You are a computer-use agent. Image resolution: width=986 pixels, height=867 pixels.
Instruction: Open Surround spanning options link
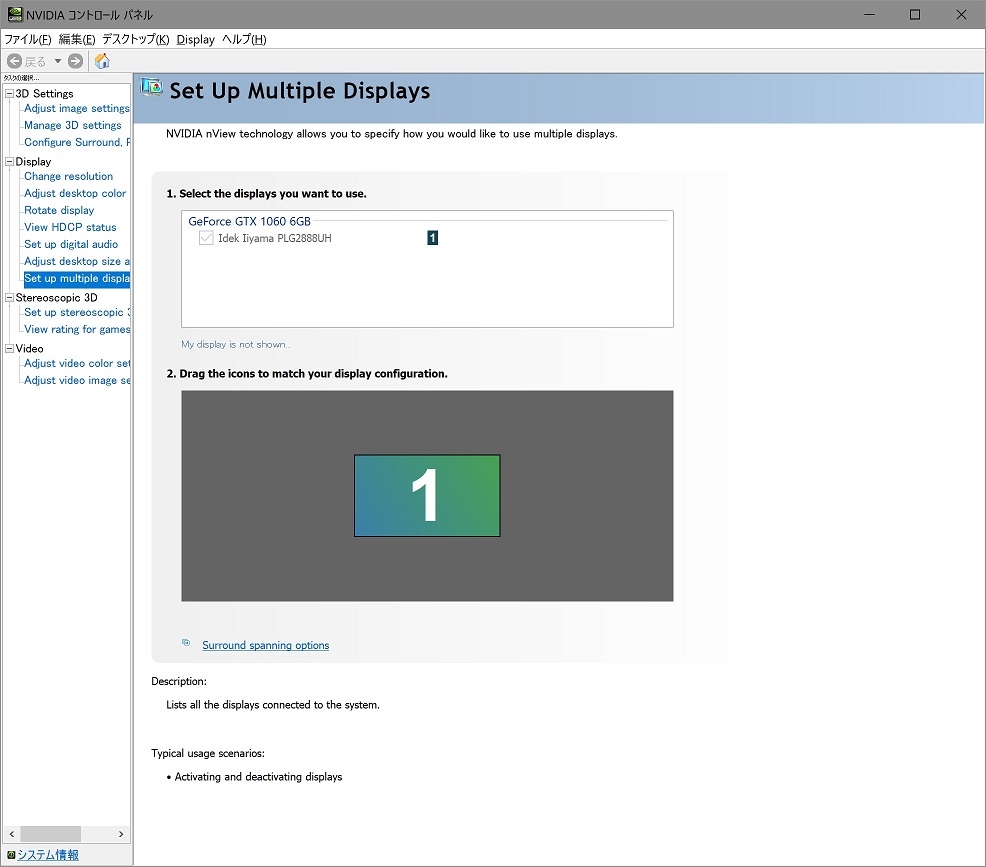(265, 645)
